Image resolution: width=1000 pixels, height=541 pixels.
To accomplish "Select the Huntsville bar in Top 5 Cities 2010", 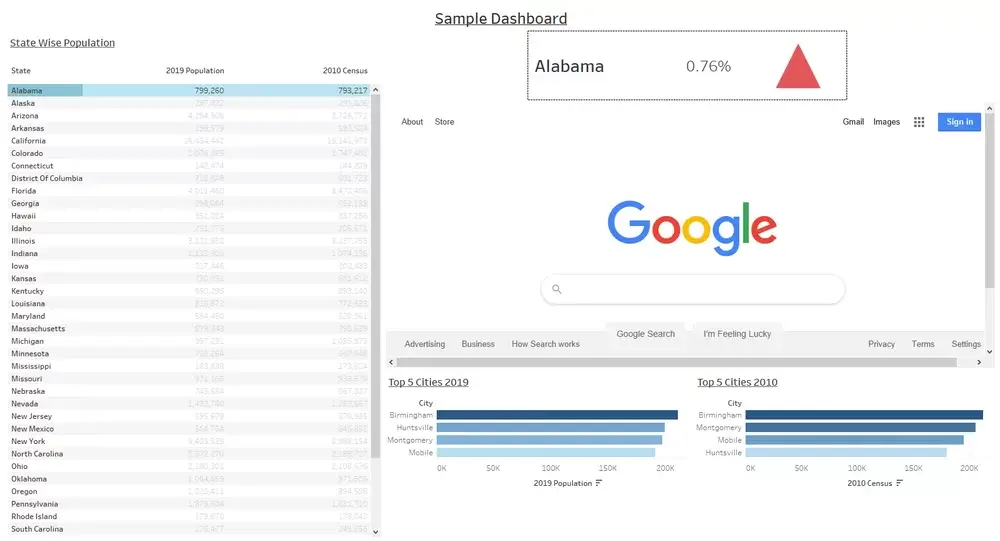I will [846, 452].
